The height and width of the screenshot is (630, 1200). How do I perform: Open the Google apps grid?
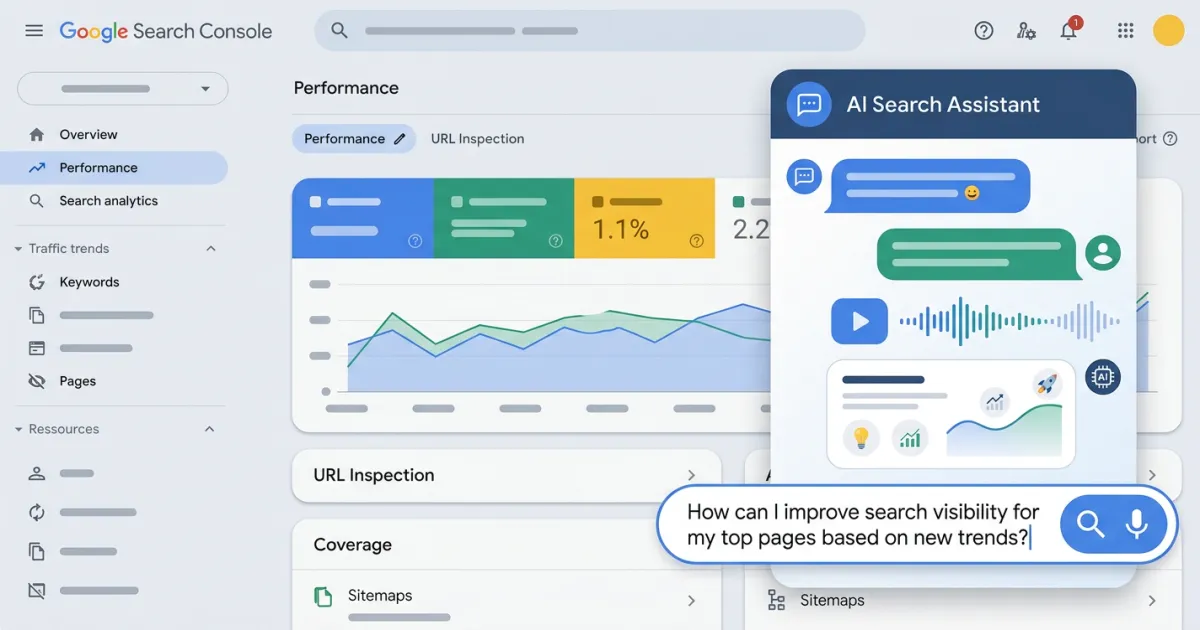[1125, 31]
